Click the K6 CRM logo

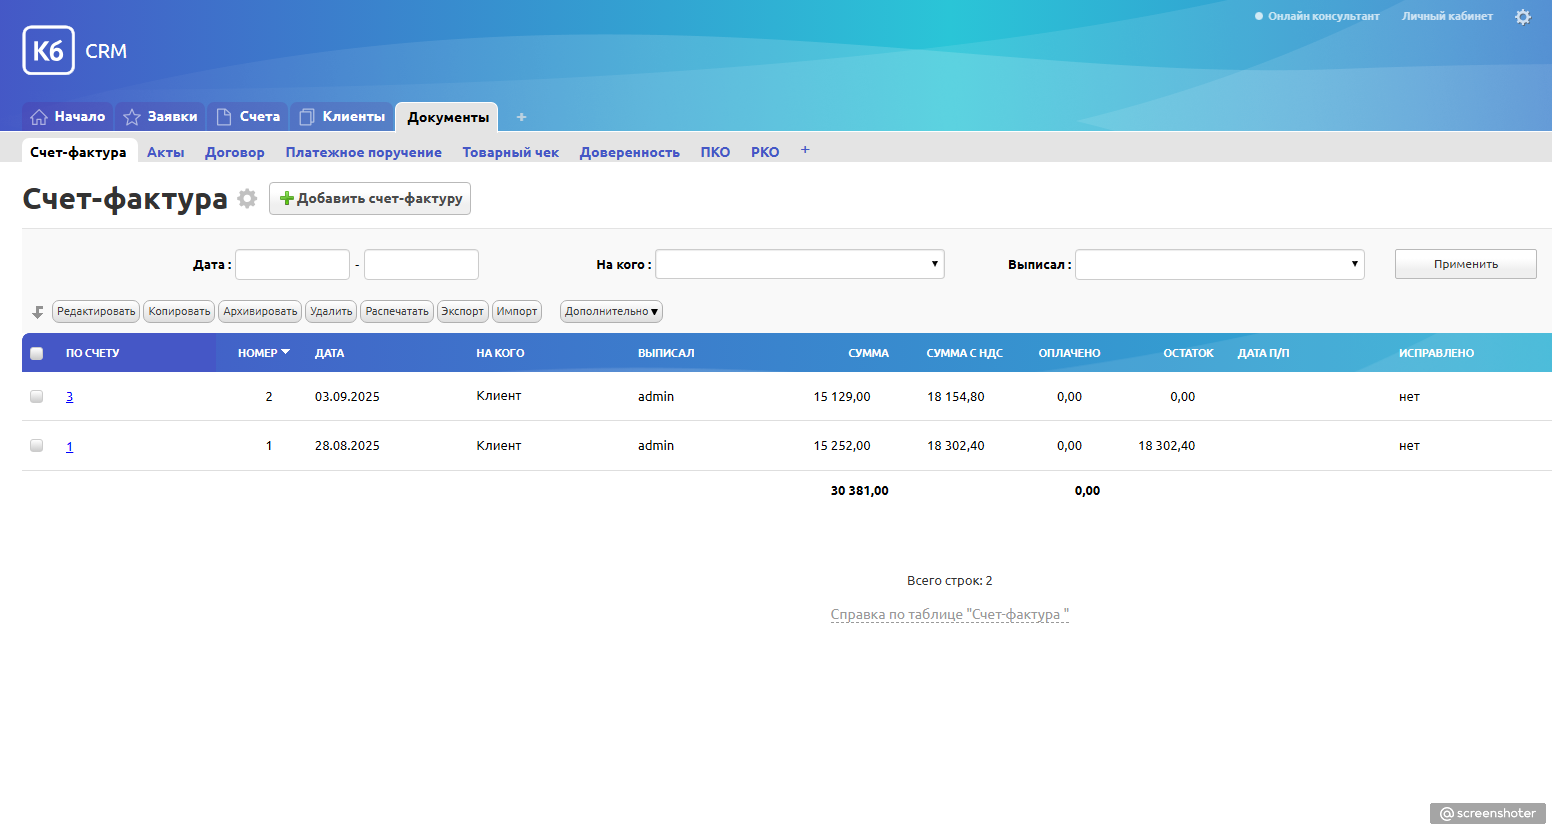[75, 51]
